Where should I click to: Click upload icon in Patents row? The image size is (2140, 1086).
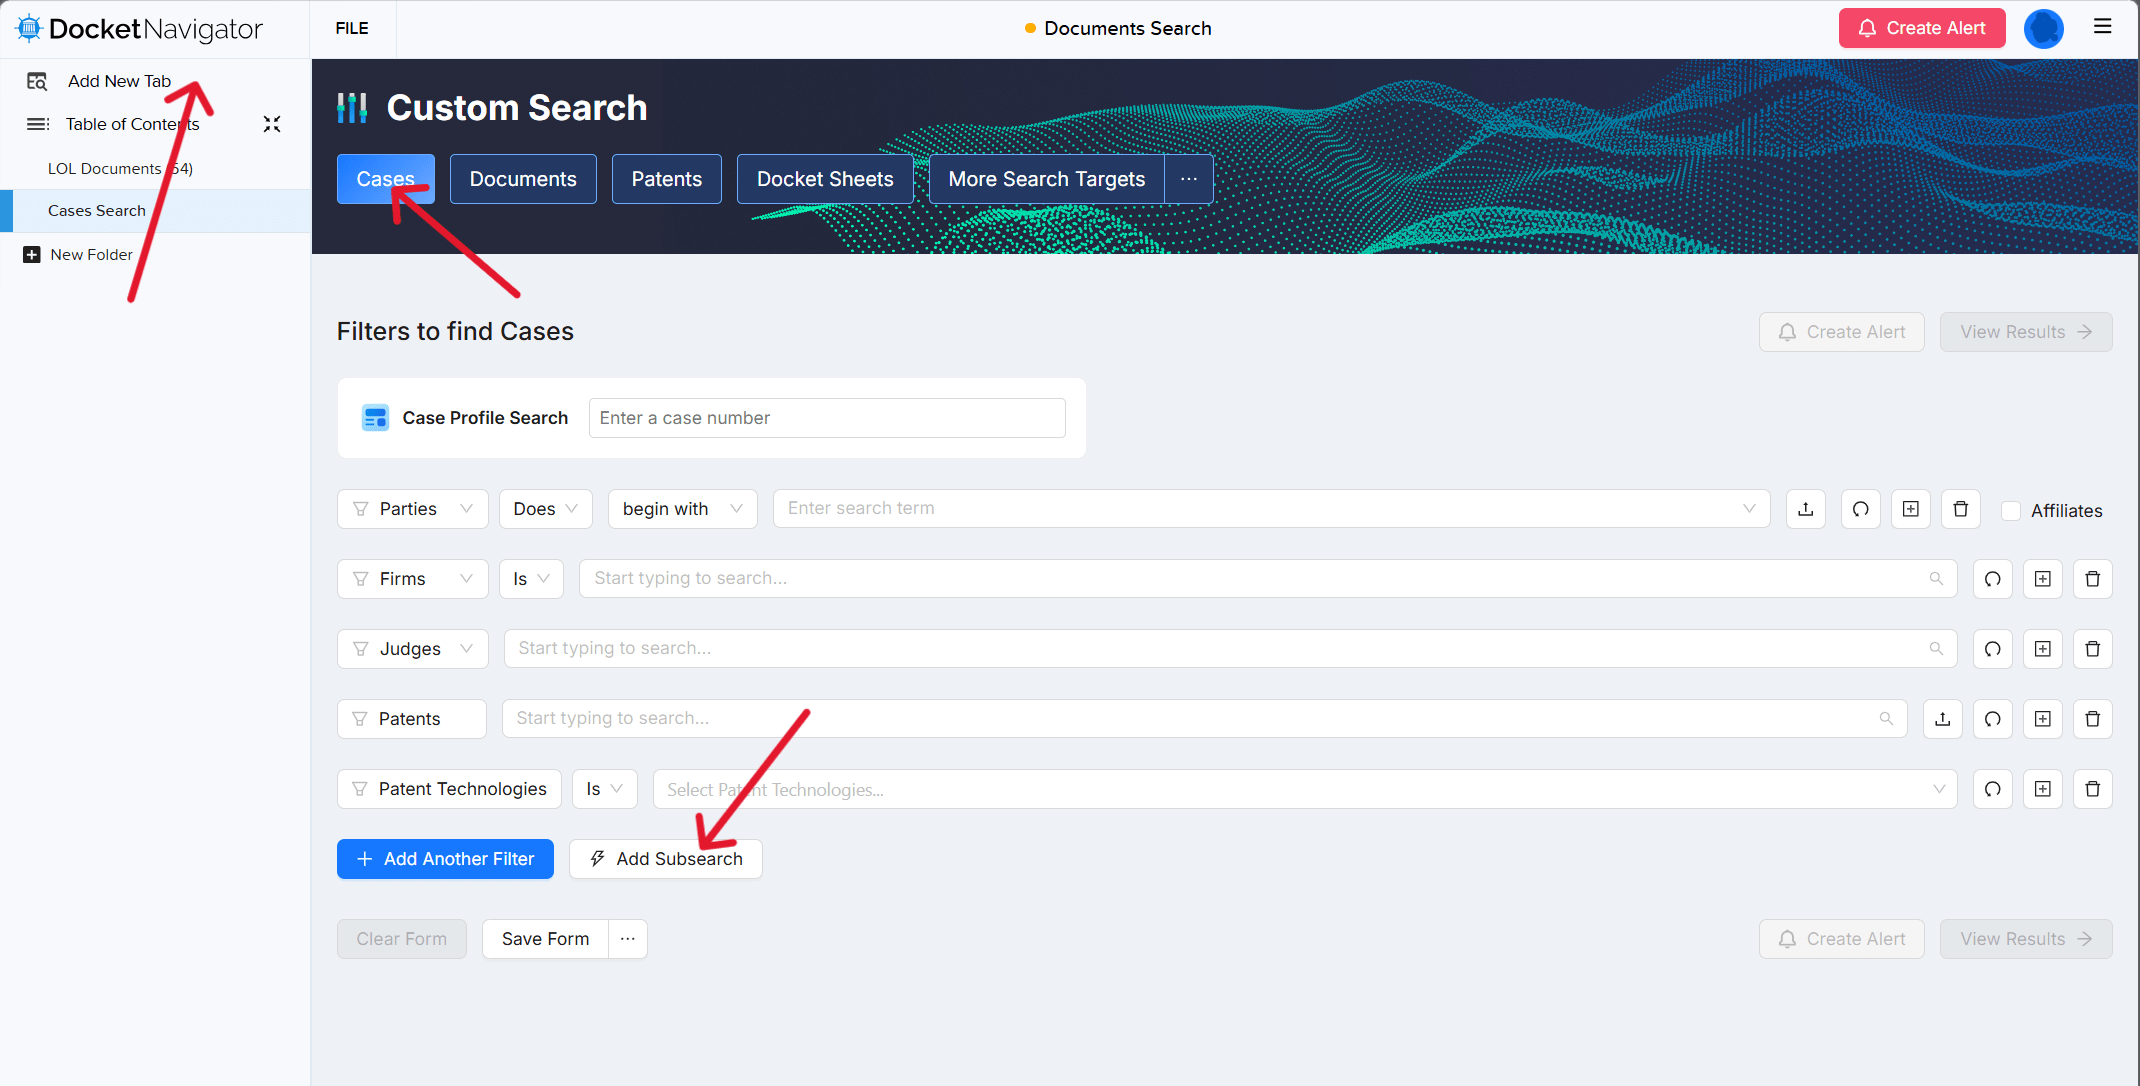tap(1942, 719)
